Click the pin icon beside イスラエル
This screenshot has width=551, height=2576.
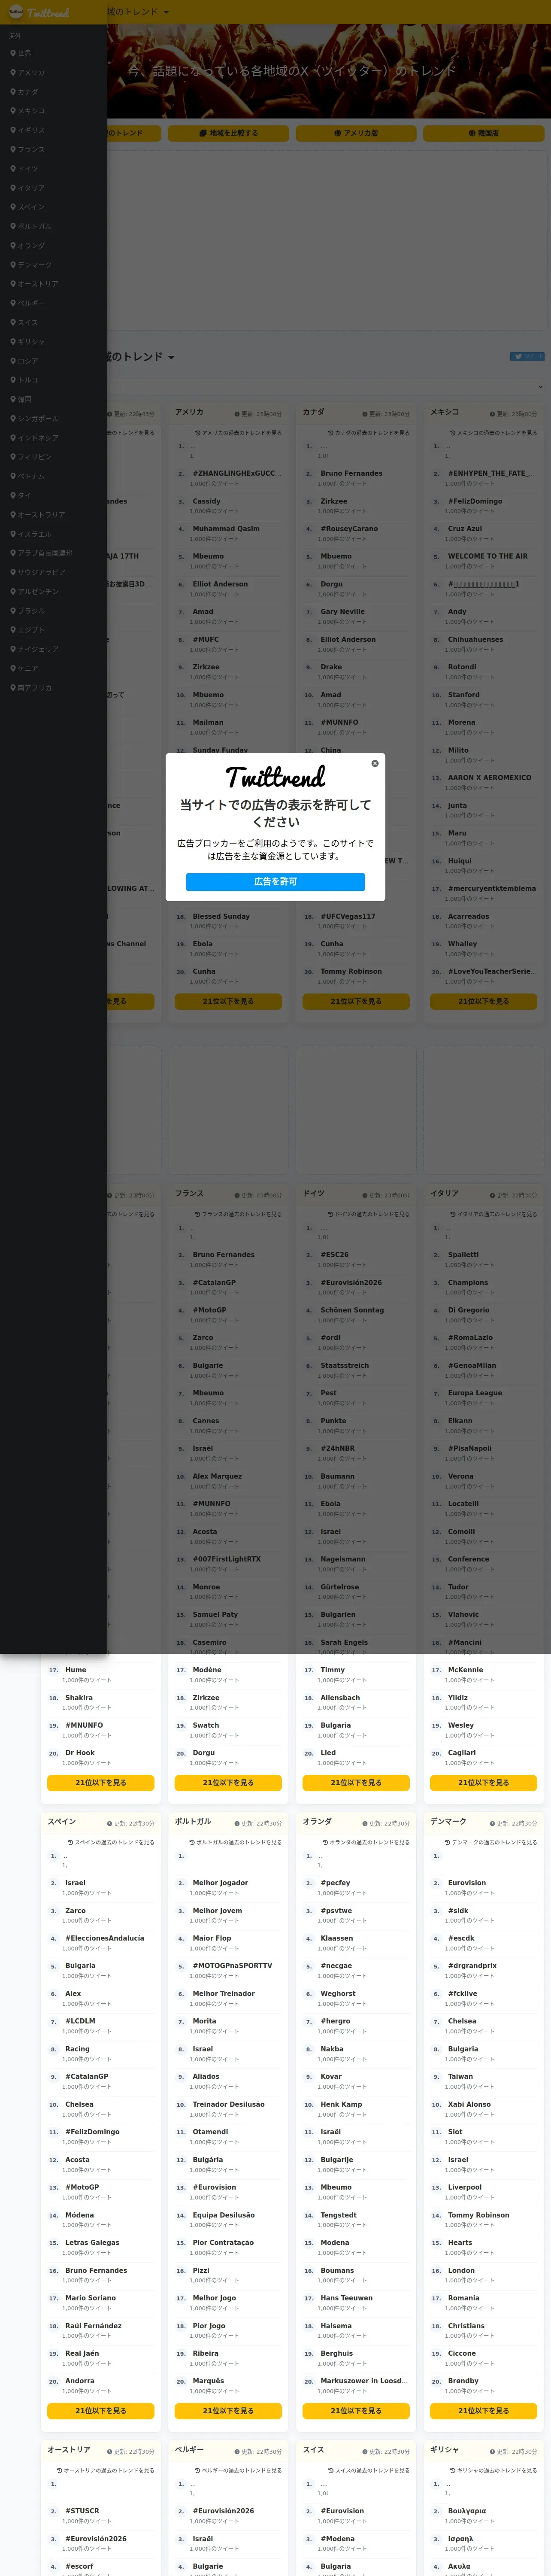[13, 534]
